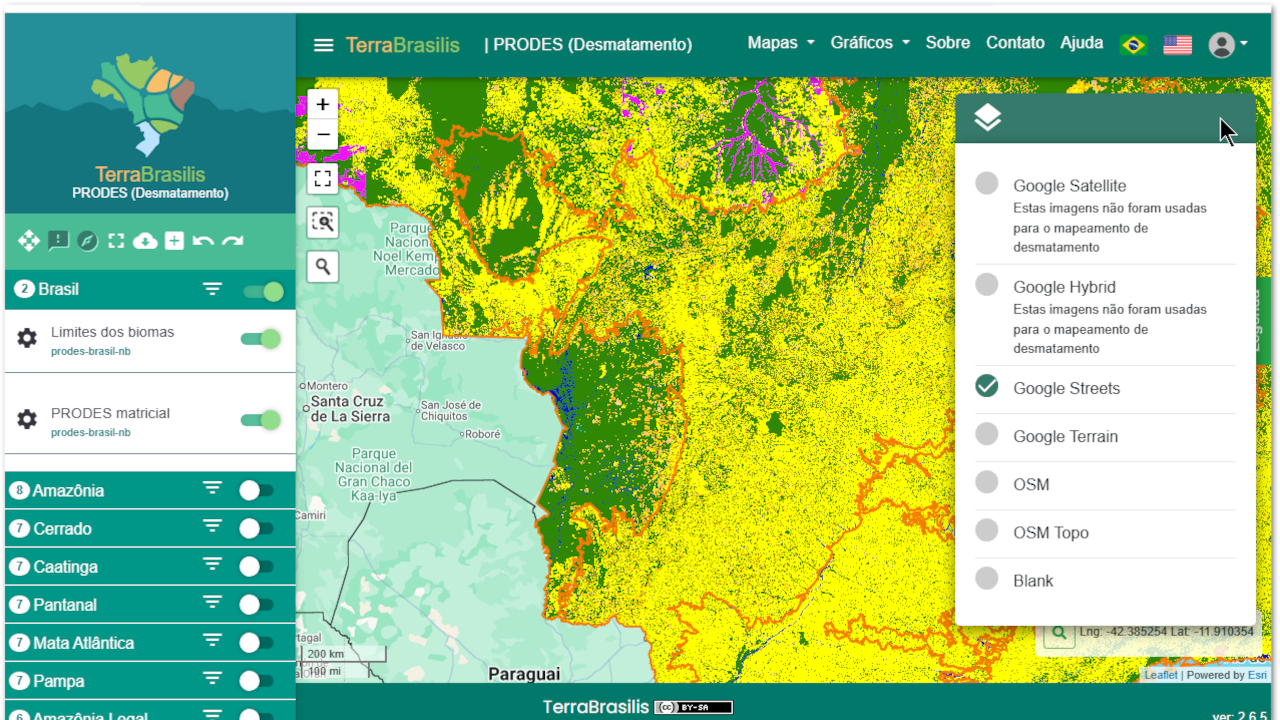The image size is (1280, 720).
Task: Toggle the Limites dos biomas layer switch
Action: point(260,339)
